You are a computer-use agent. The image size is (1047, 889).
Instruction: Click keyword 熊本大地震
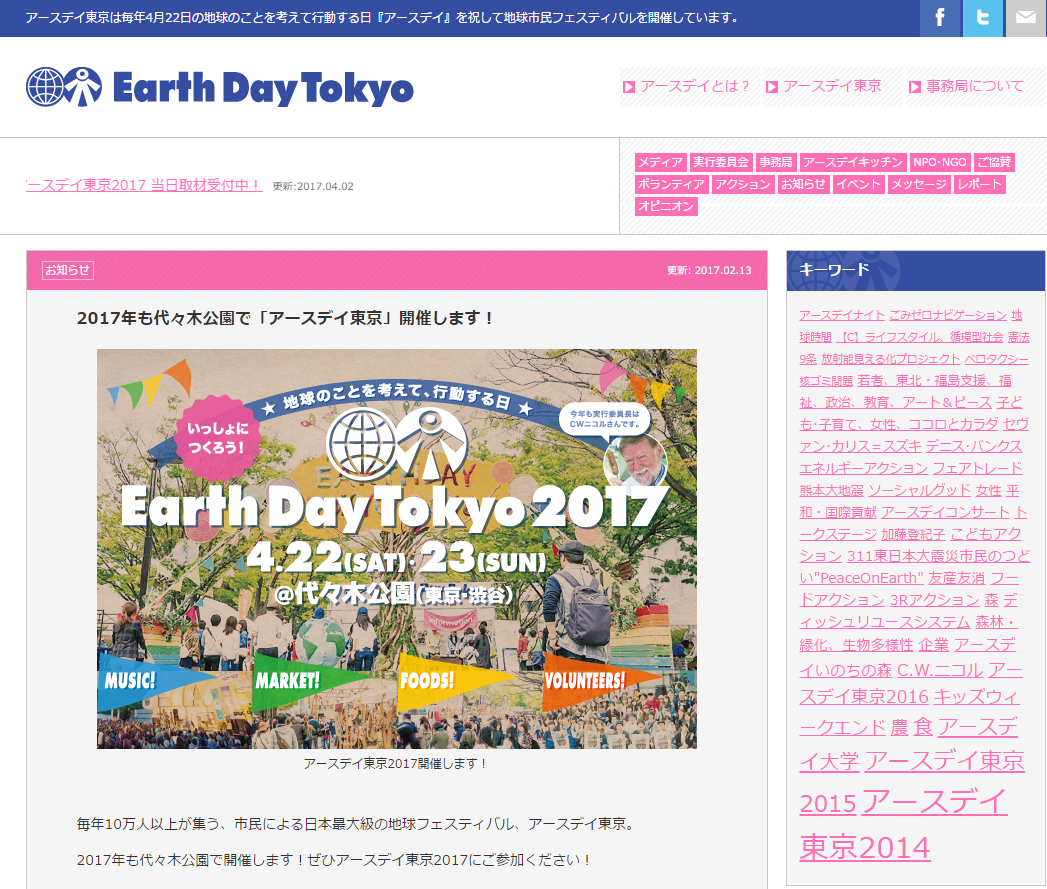[x=831, y=490]
